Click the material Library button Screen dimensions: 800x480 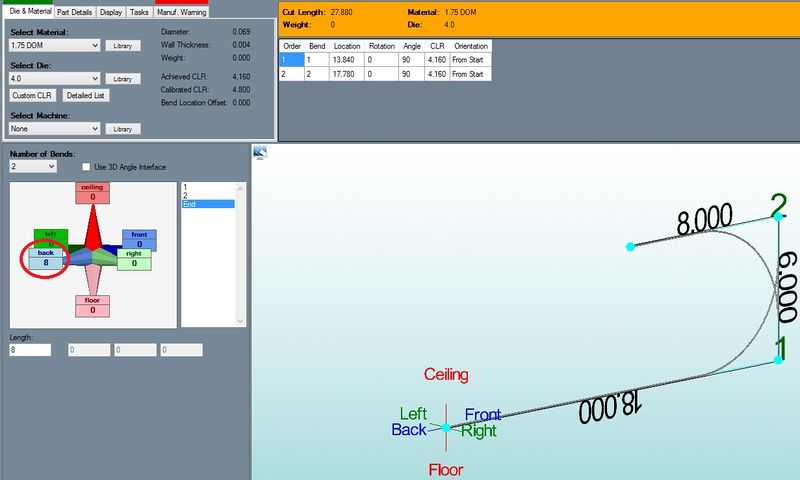(x=122, y=45)
